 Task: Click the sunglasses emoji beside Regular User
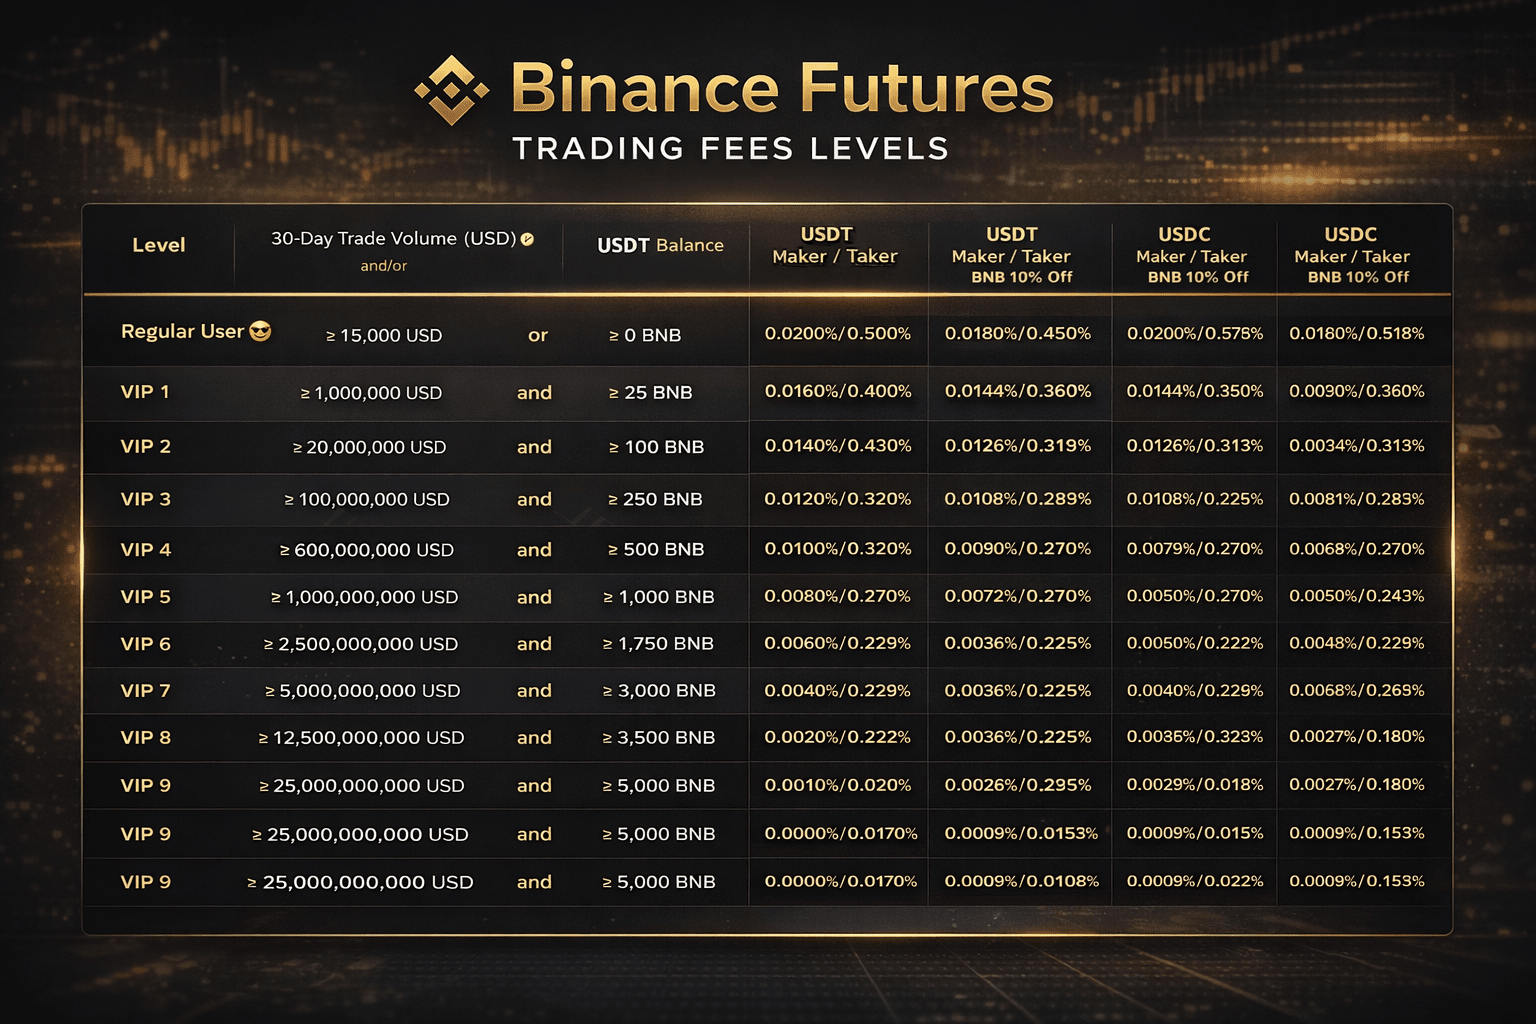[260, 332]
